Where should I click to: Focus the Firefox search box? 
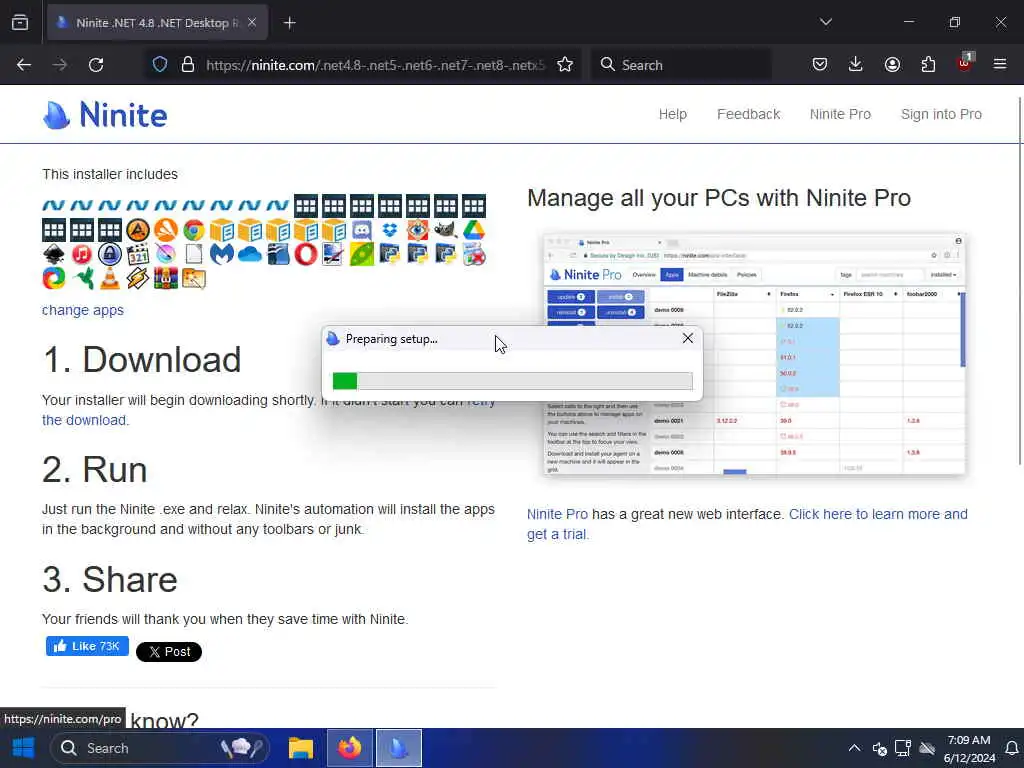pos(682,65)
